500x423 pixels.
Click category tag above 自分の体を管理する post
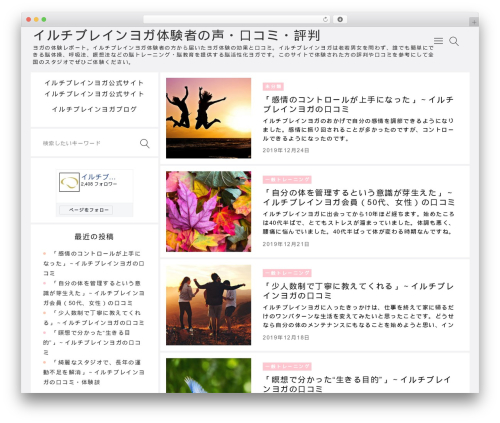tap(287, 180)
